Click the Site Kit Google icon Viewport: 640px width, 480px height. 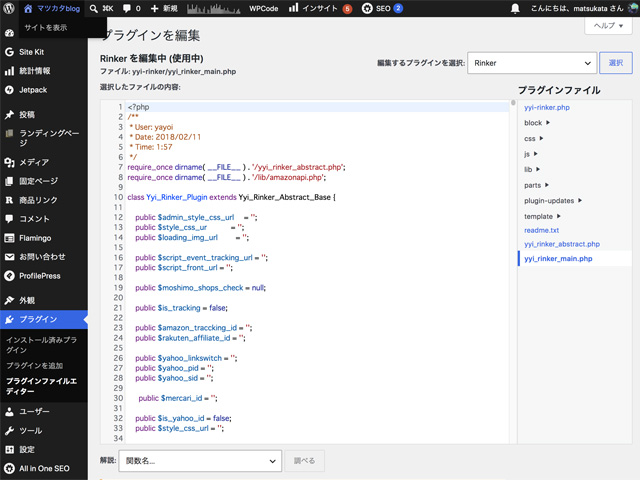point(9,52)
